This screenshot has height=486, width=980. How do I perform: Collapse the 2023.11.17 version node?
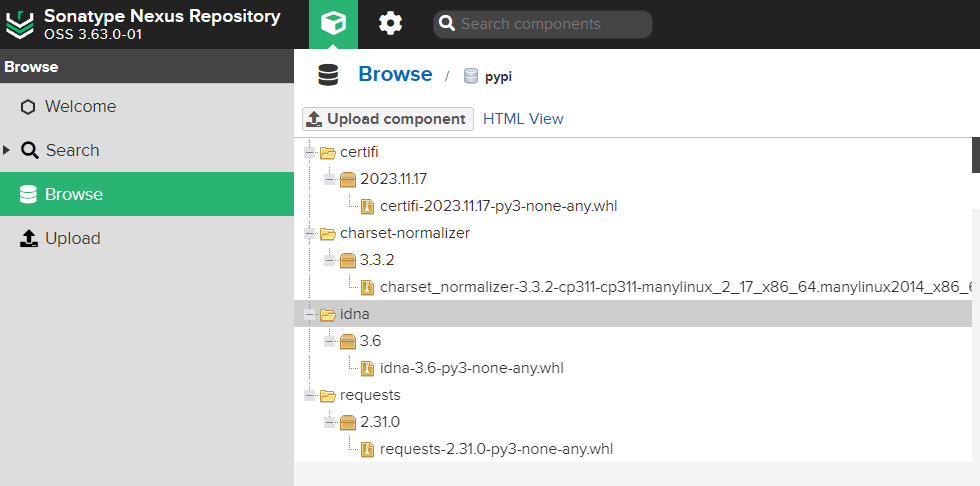coord(330,179)
